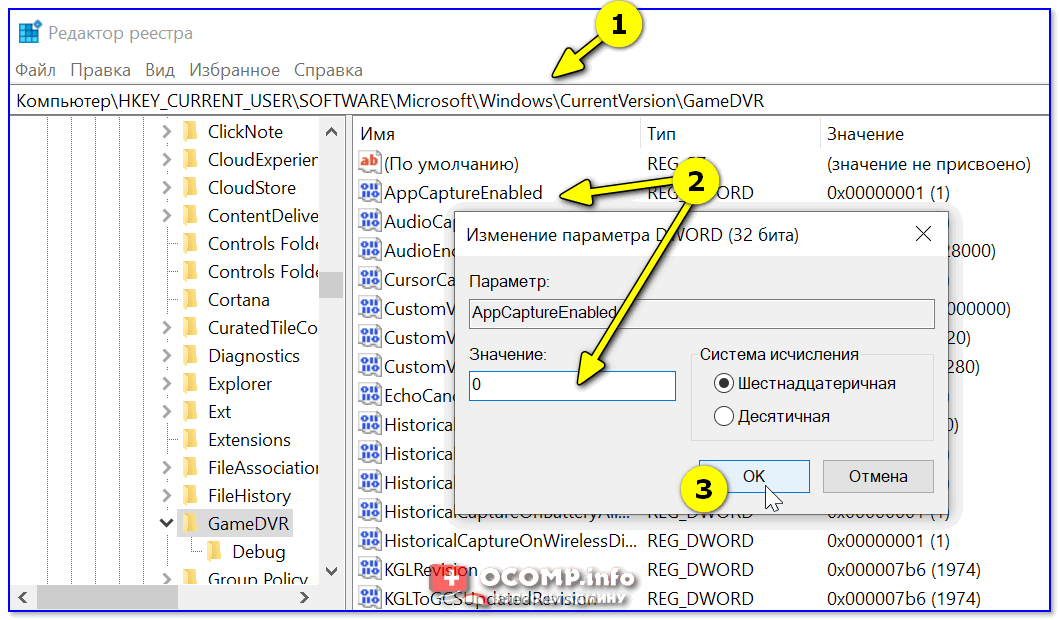The image size is (1059, 620).
Task: Click the EchoCan... value DWORD icon
Action: point(369,395)
